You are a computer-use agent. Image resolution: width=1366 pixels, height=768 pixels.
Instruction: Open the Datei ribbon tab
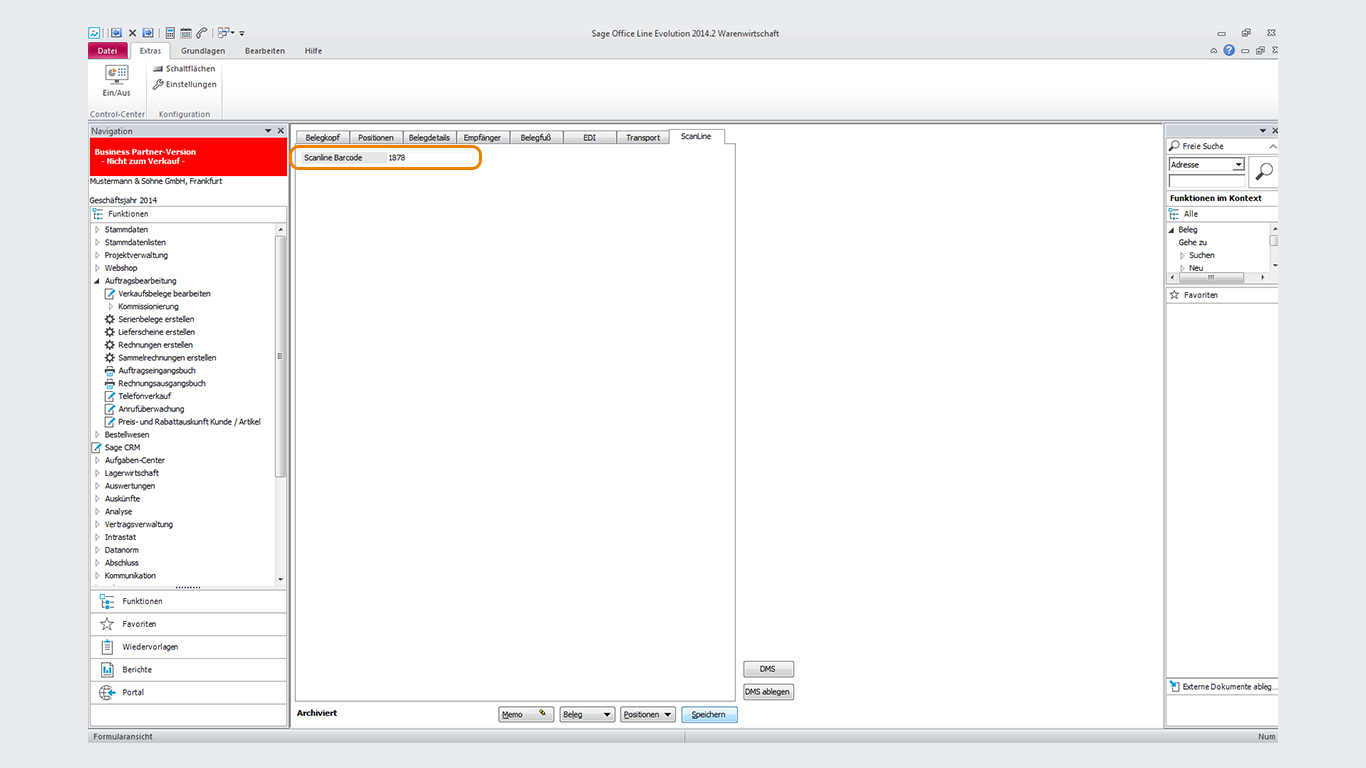[x=107, y=51]
